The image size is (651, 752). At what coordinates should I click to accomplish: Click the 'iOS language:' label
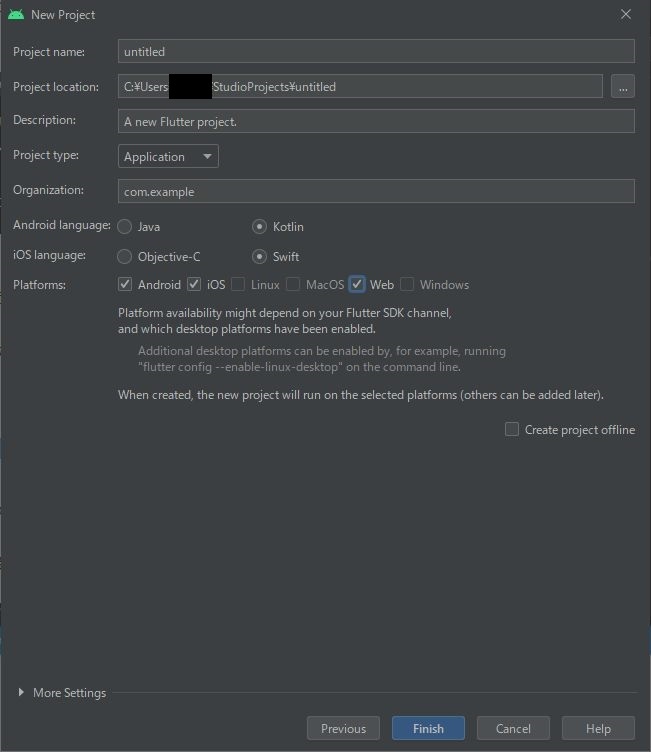point(49,255)
